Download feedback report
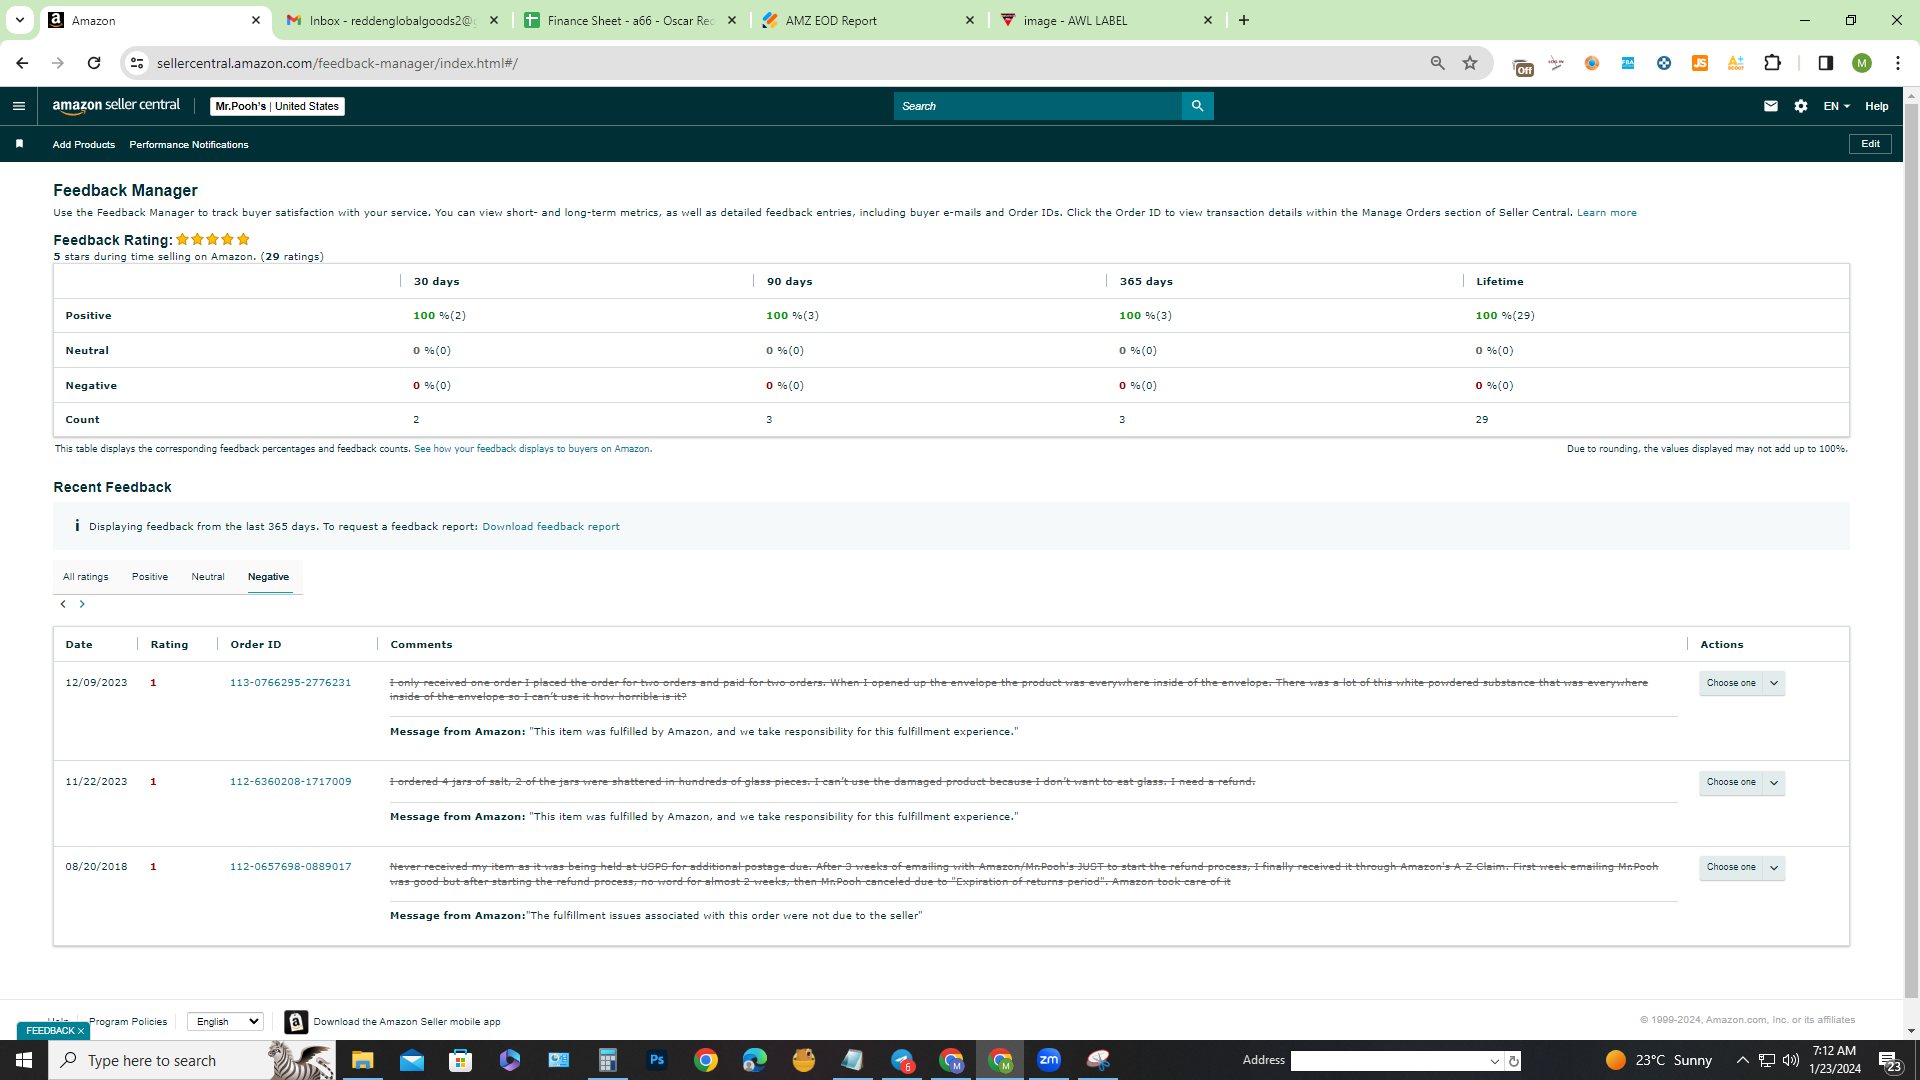The height and width of the screenshot is (1080, 1920). click(x=551, y=527)
